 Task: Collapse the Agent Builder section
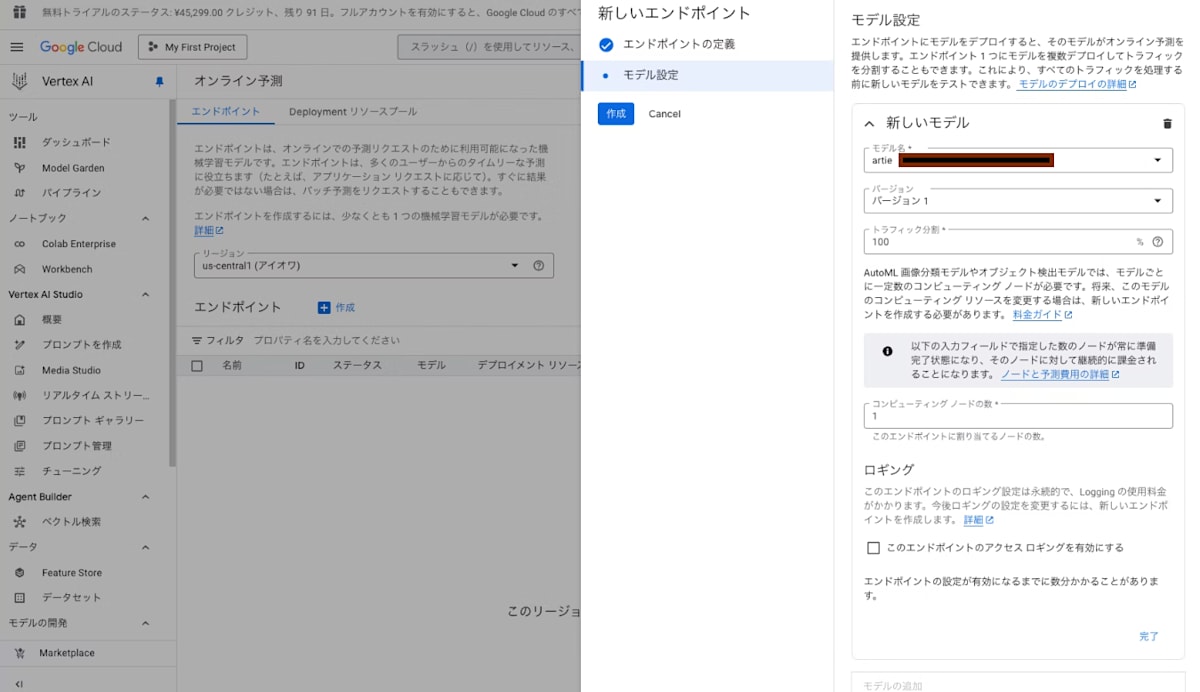pos(145,497)
